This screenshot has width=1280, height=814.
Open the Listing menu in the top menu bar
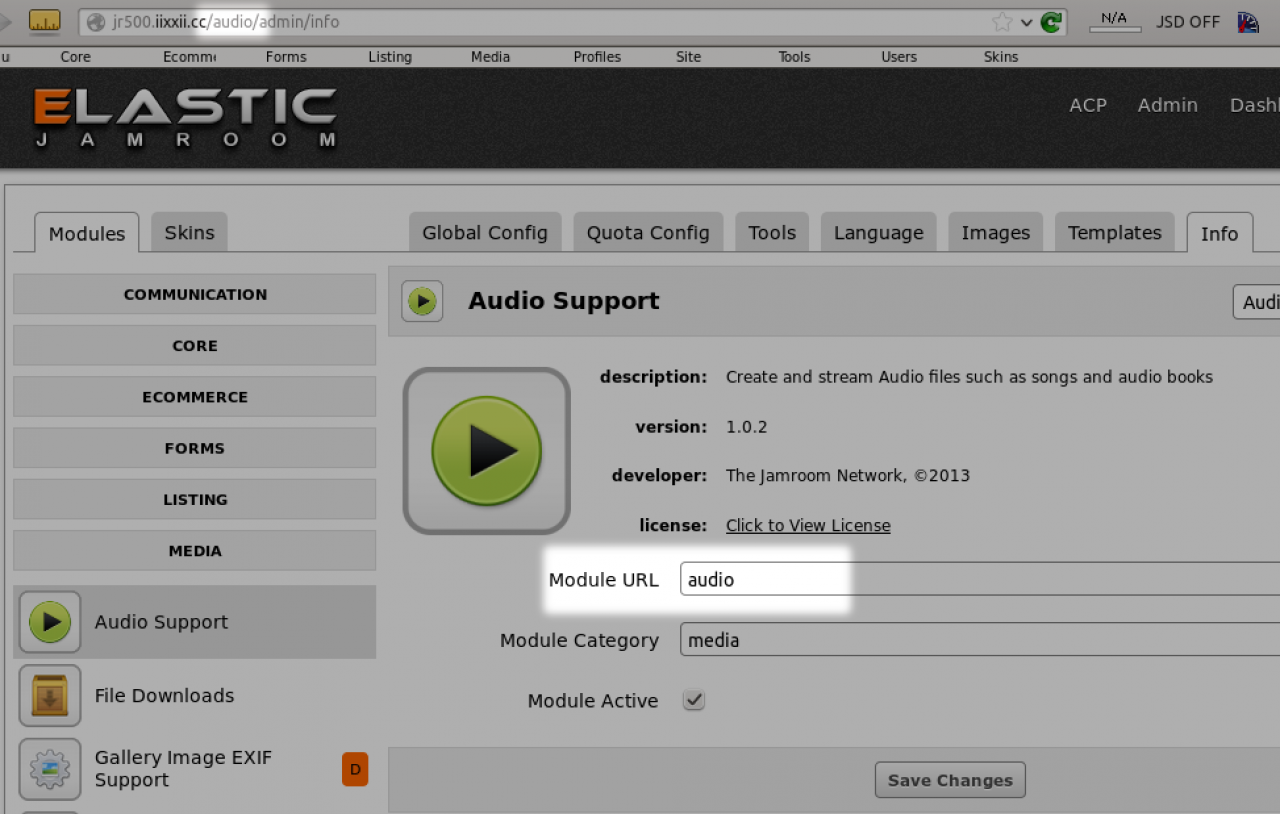390,57
